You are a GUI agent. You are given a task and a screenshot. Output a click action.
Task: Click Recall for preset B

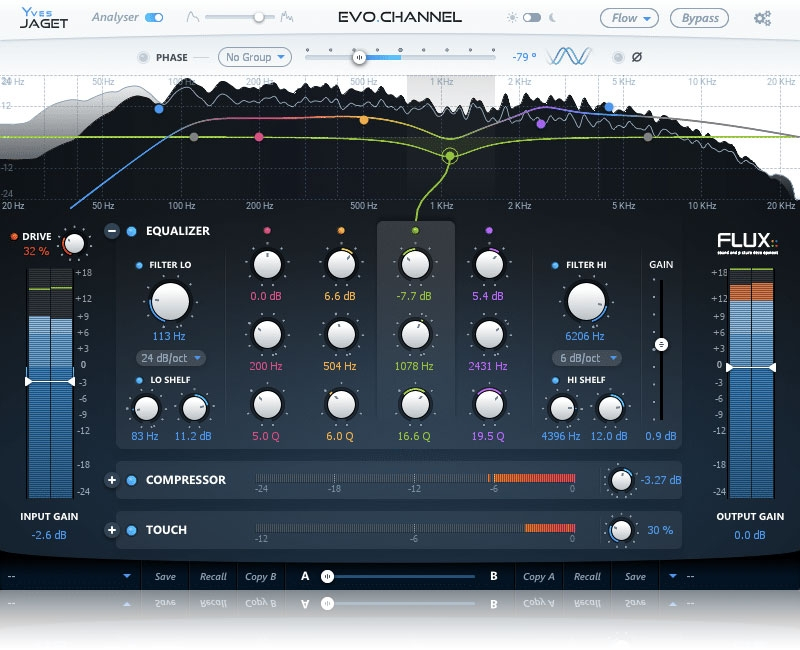[587, 577]
